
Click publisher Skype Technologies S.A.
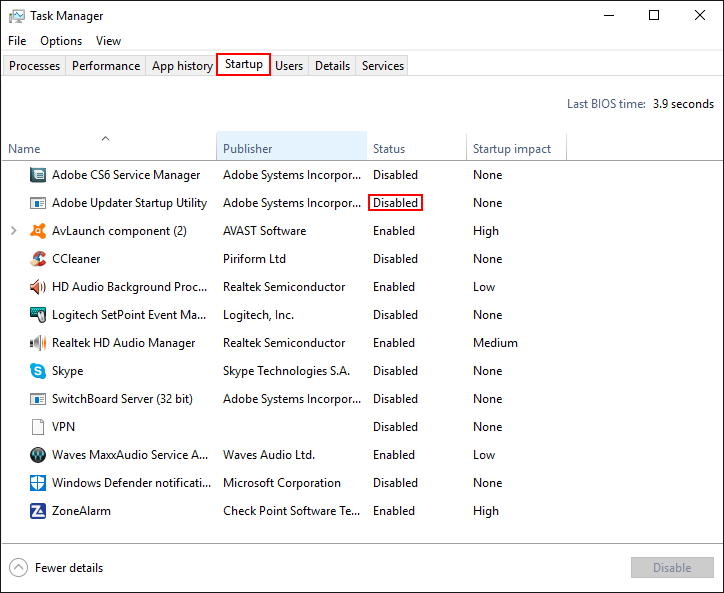point(286,371)
